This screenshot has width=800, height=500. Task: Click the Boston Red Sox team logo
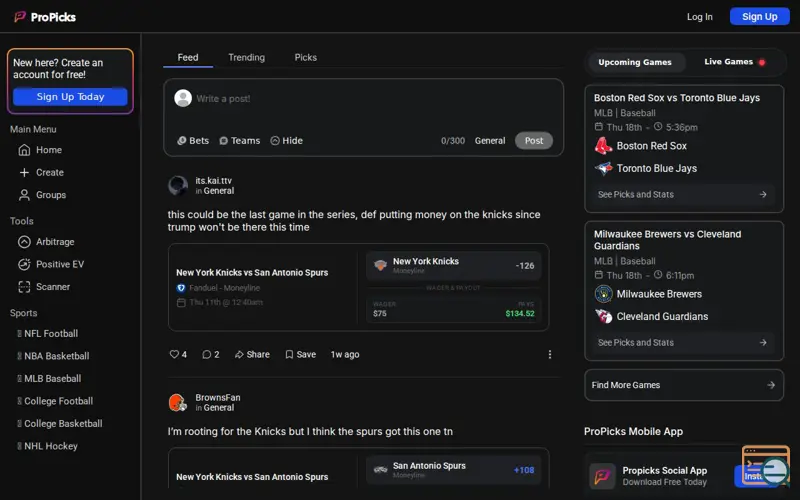point(604,146)
